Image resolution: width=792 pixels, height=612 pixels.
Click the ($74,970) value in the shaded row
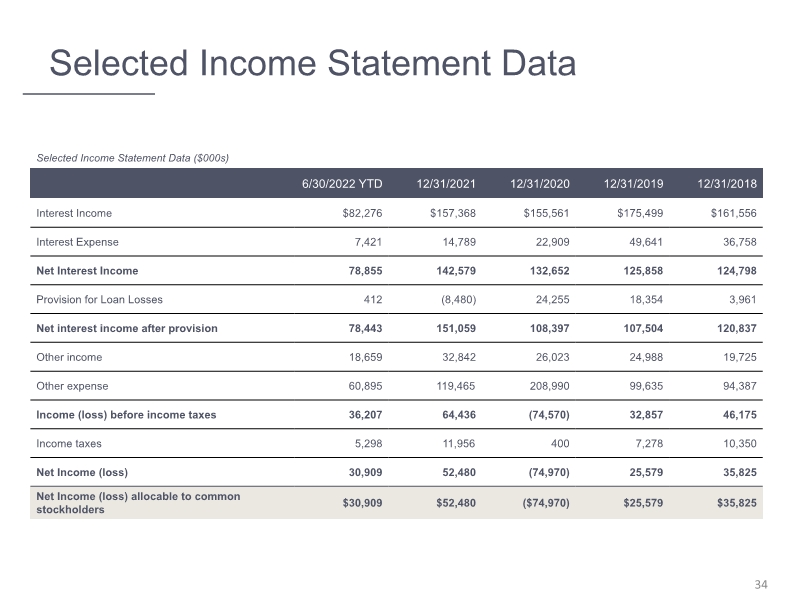tap(546, 503)
